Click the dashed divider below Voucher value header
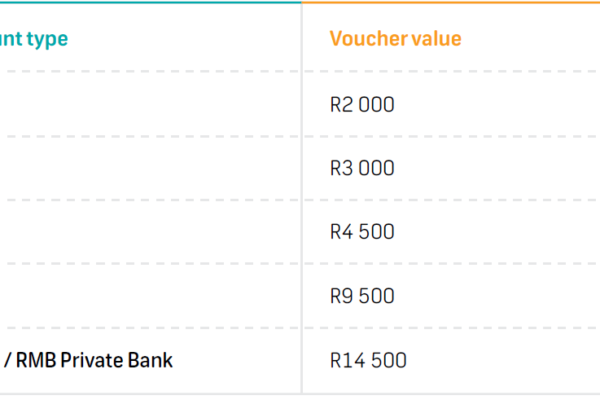 [x=450, y=72]
